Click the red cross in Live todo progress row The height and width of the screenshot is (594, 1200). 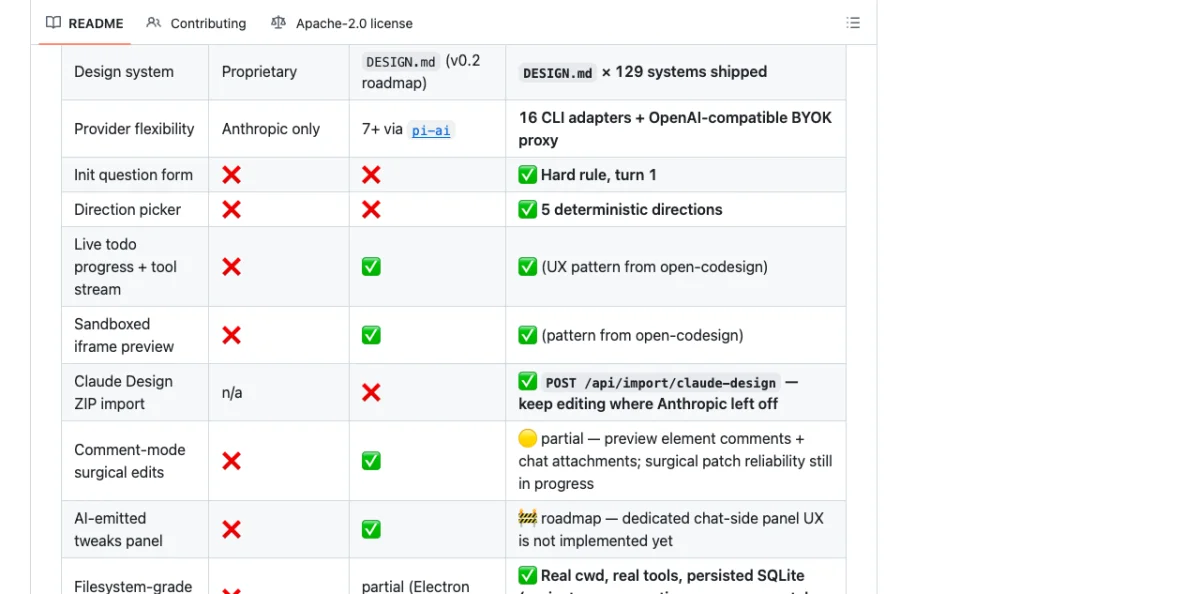pos(231,267)
